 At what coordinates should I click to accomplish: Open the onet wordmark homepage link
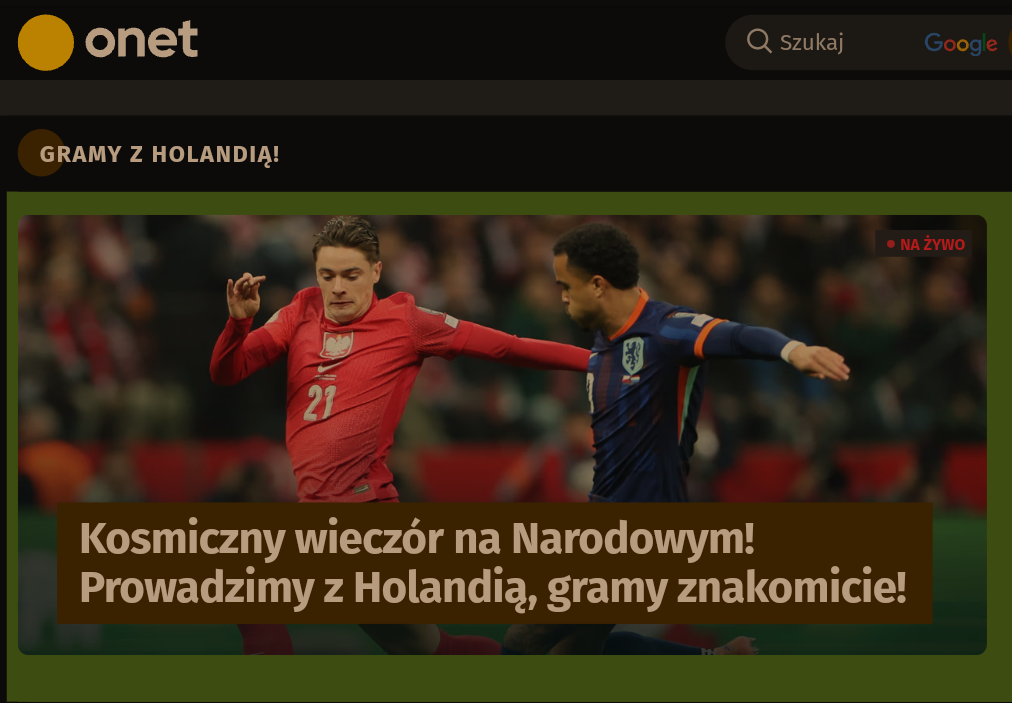coord(141,40)
